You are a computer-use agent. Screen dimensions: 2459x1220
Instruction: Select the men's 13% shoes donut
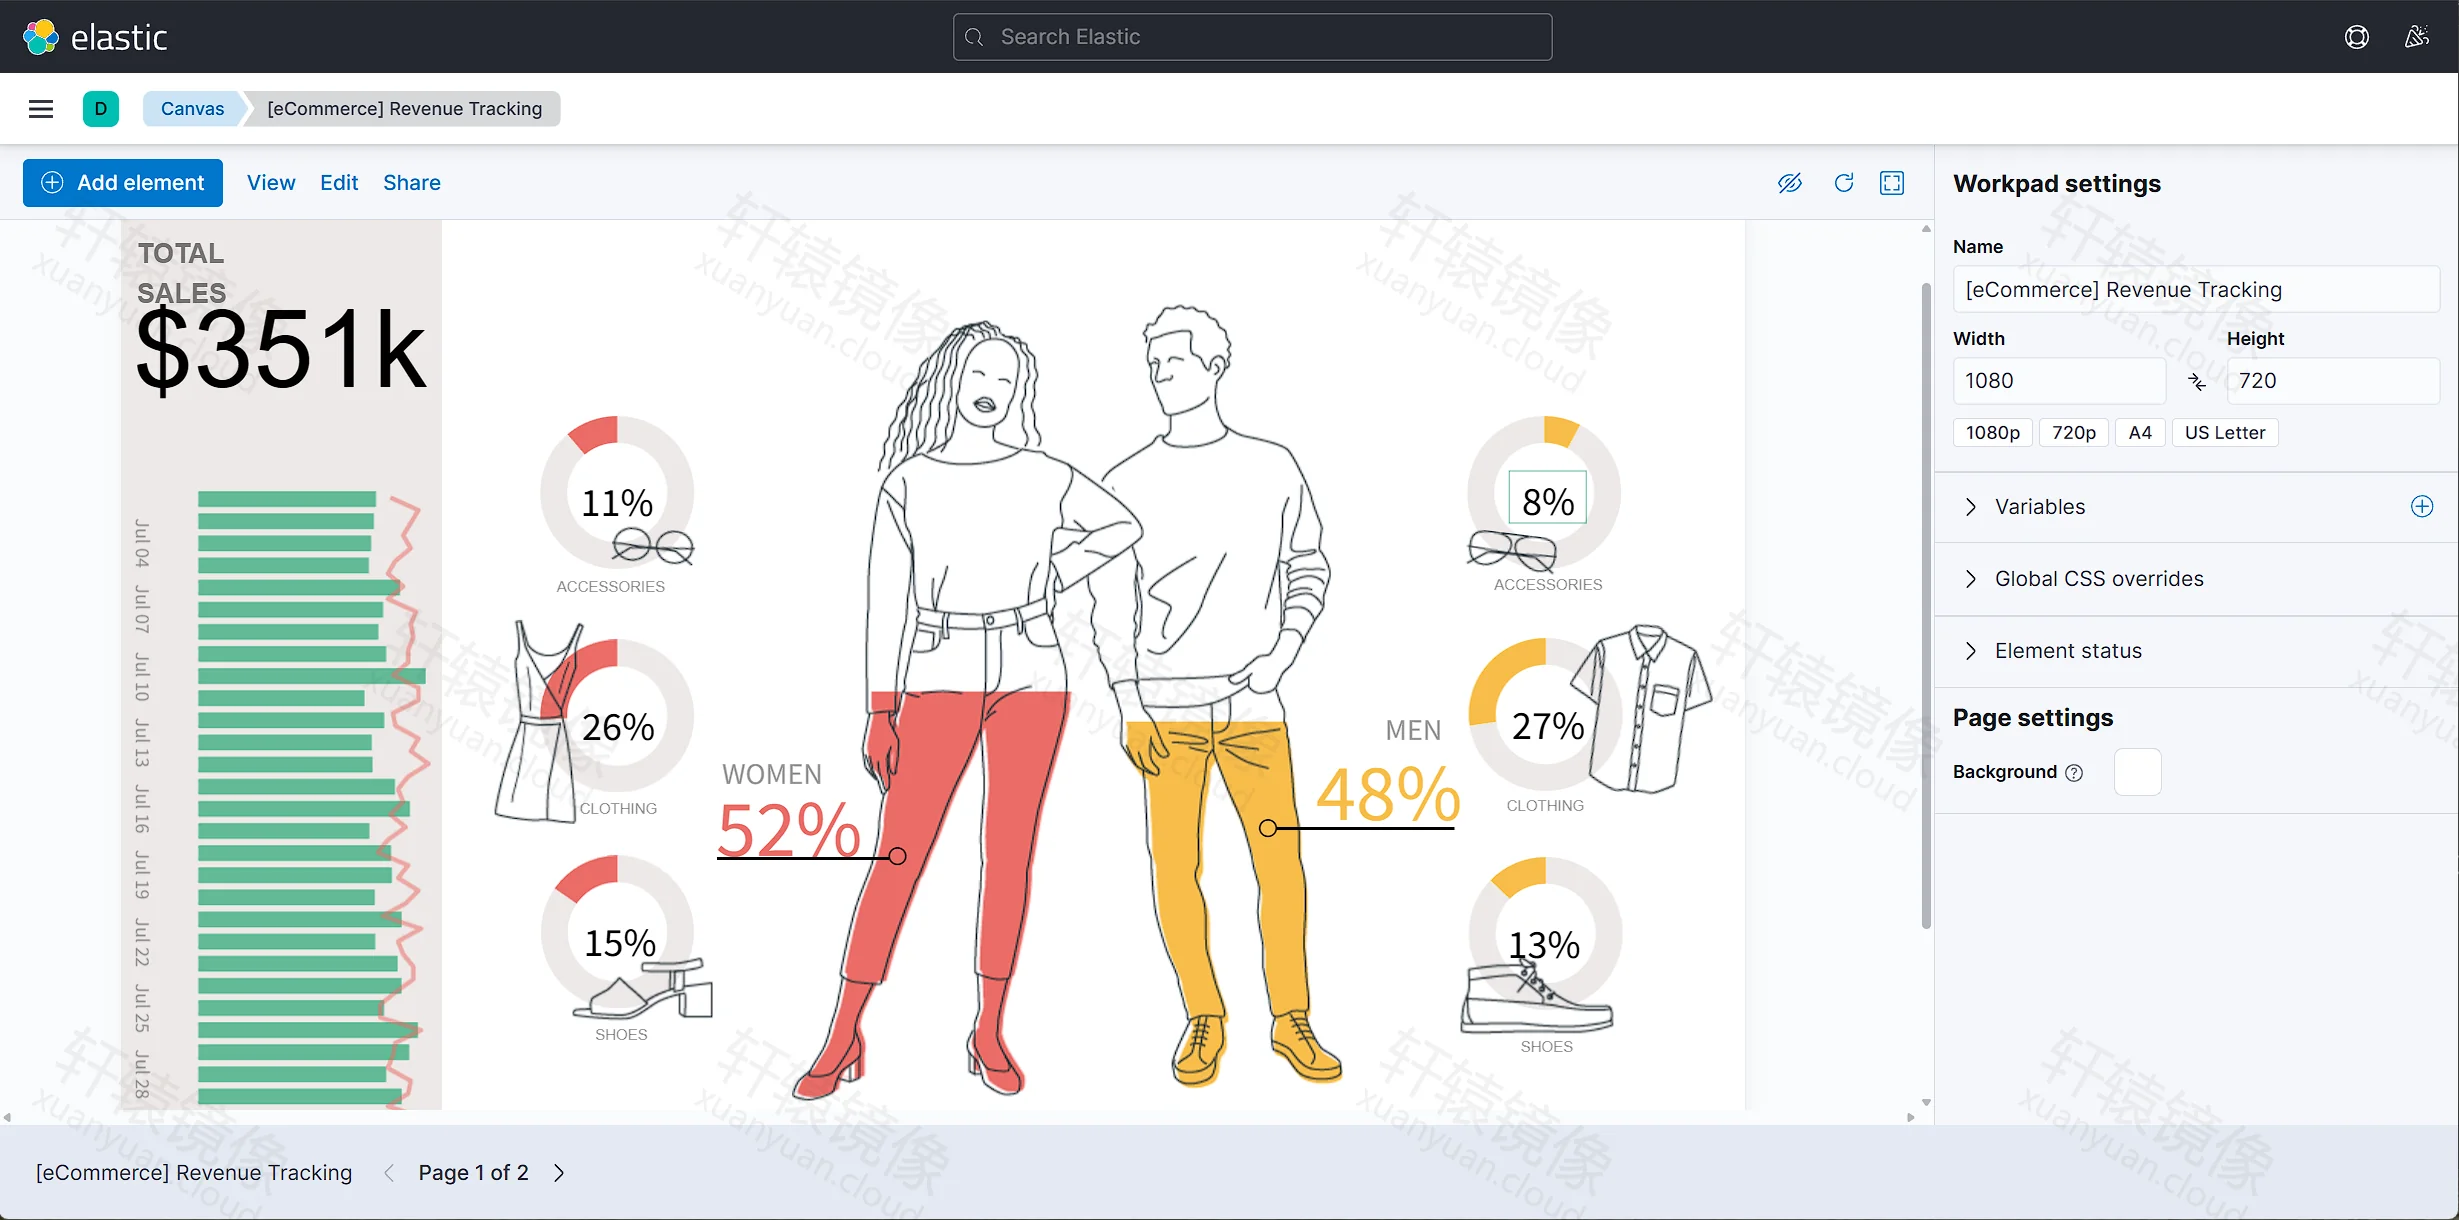coord(1545,935)
